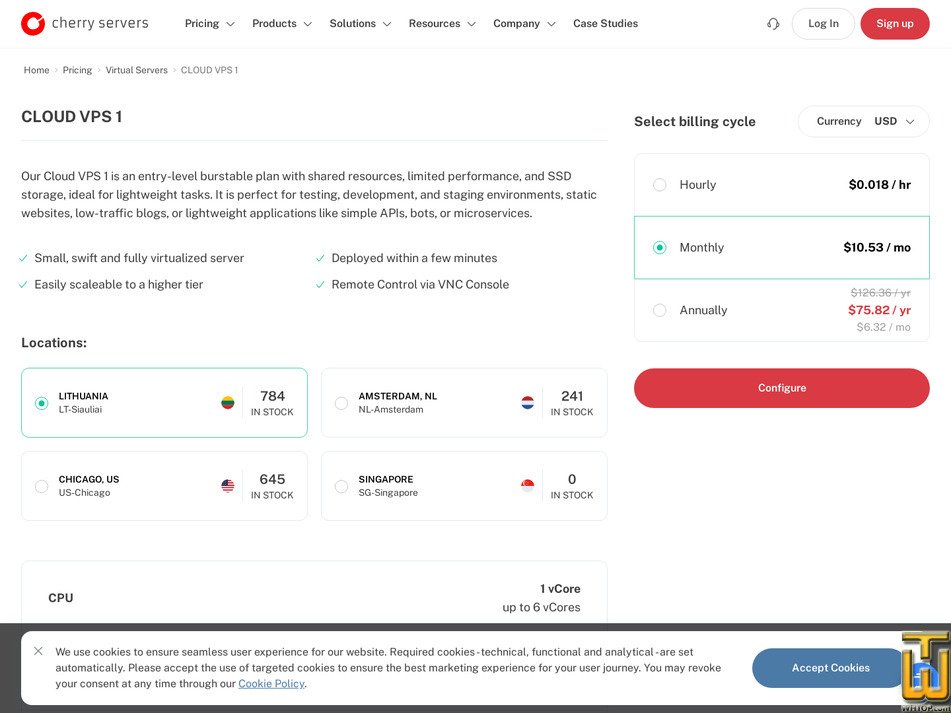Click the $6.32 / mo annual equivalent
This screenshot has width=951, height=713.
coord(883,327)
